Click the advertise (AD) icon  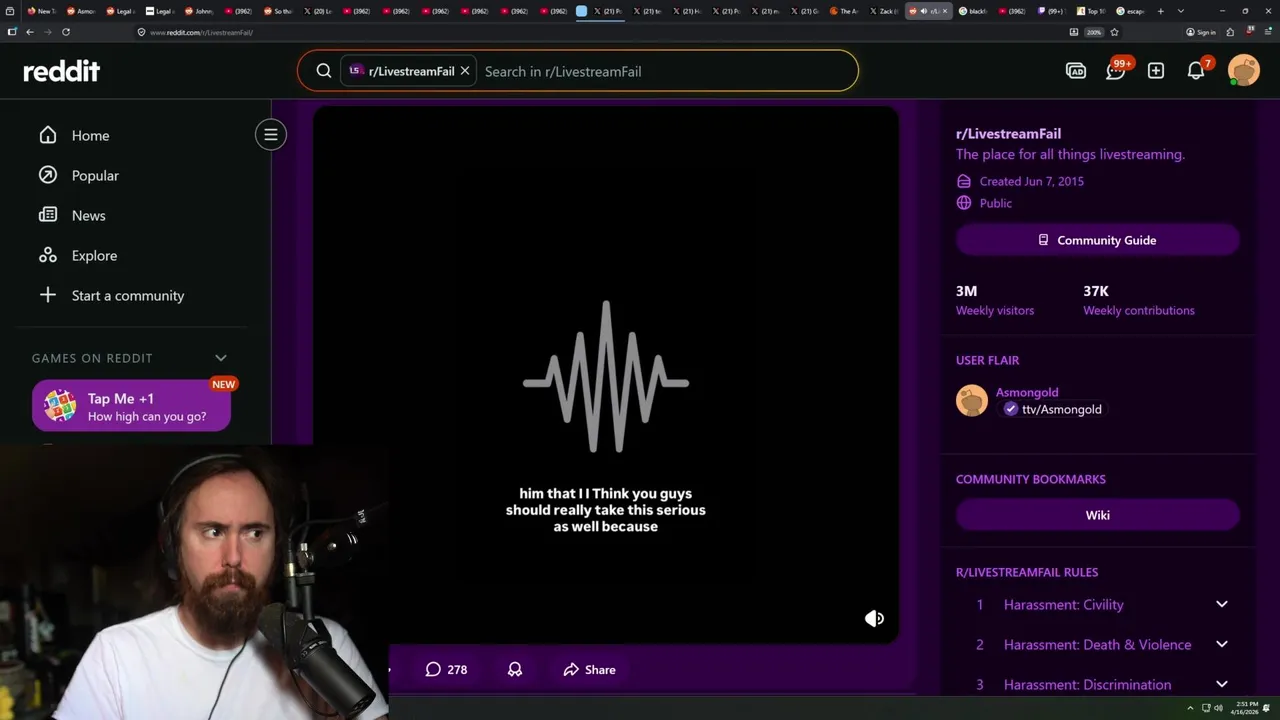tap(1076, 71)
